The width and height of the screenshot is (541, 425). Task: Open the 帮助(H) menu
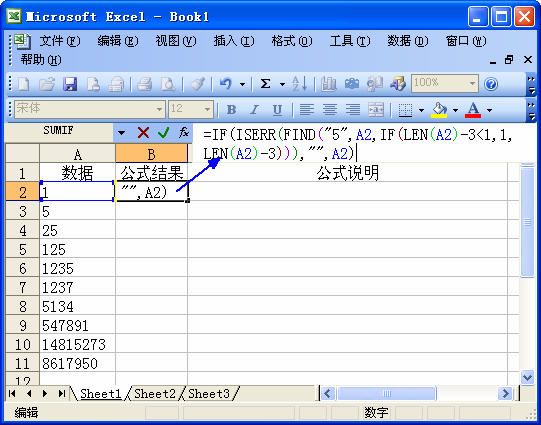pos(41,60)
